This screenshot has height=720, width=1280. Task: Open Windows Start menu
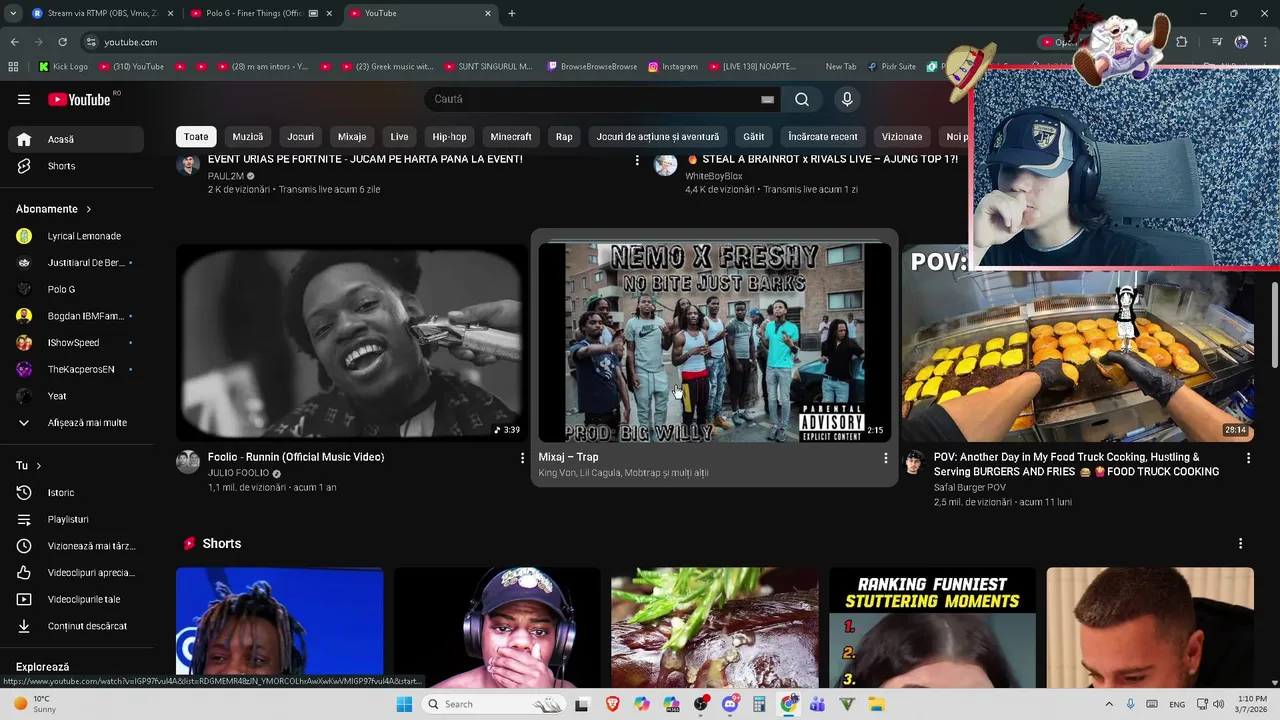404,704
